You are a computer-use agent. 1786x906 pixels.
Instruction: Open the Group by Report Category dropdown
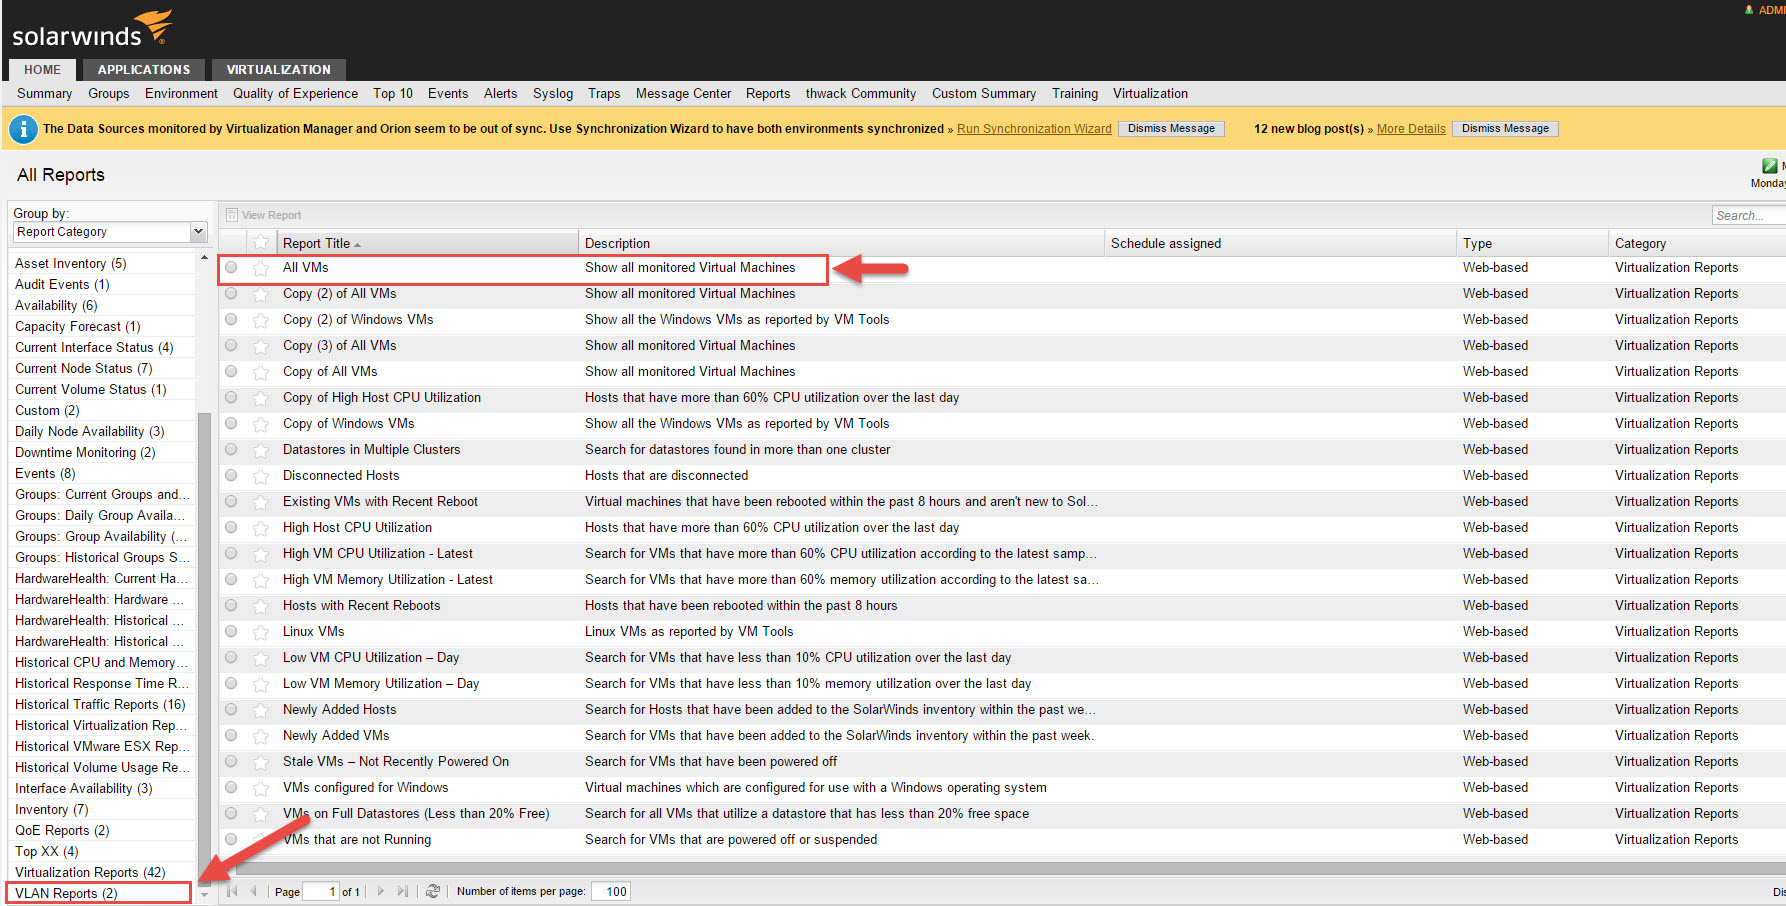click(x=110, y=232)
